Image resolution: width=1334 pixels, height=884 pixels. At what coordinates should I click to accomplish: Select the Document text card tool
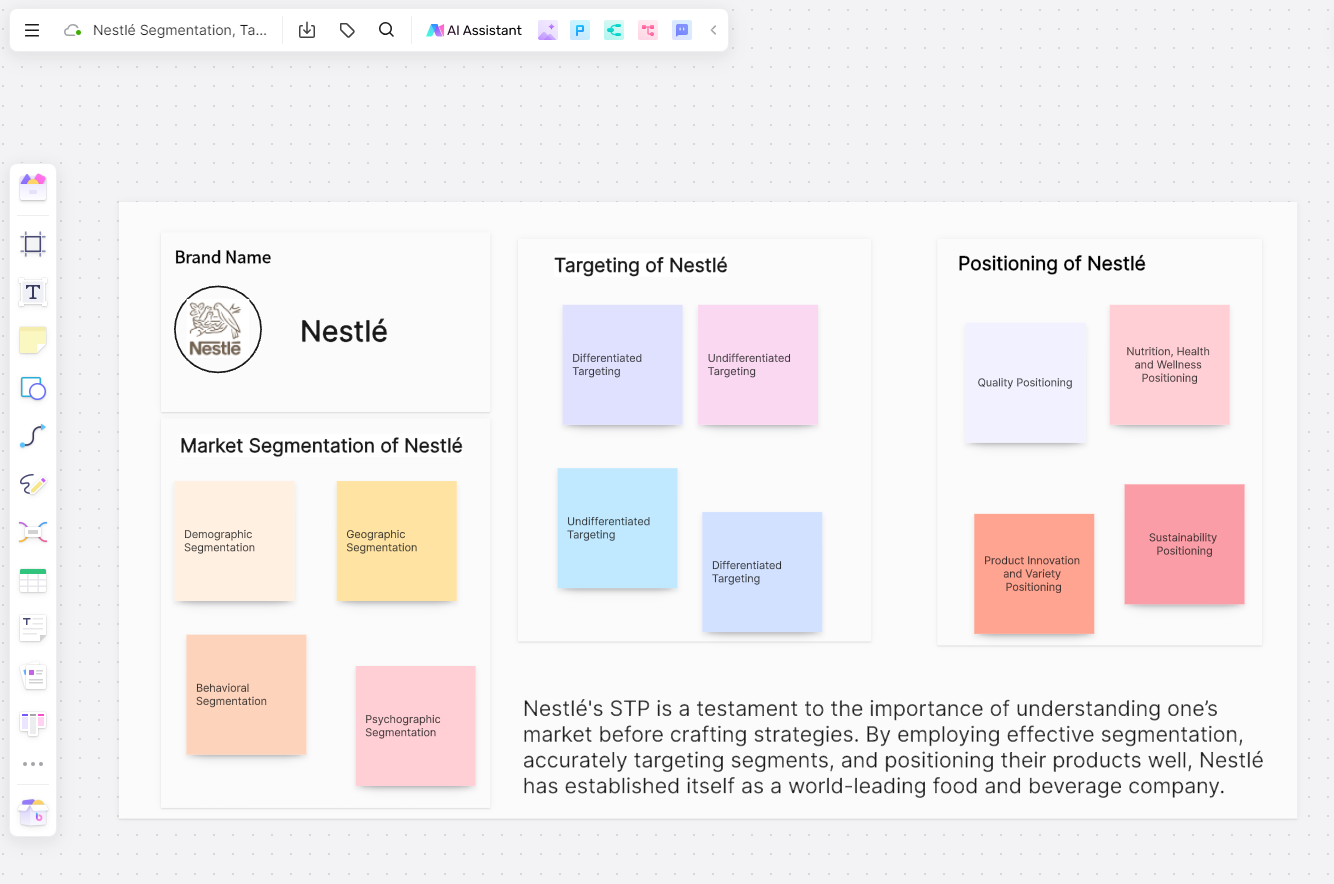(x=33, y=628)
